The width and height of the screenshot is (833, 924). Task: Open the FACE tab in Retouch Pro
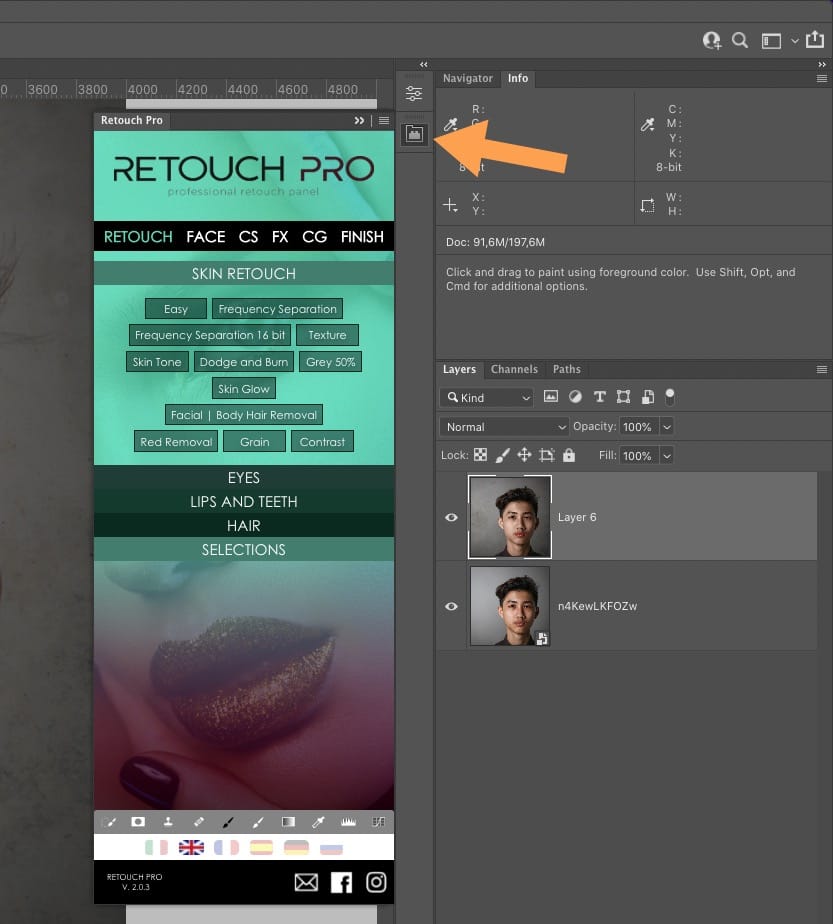click(x=206, y=237)
